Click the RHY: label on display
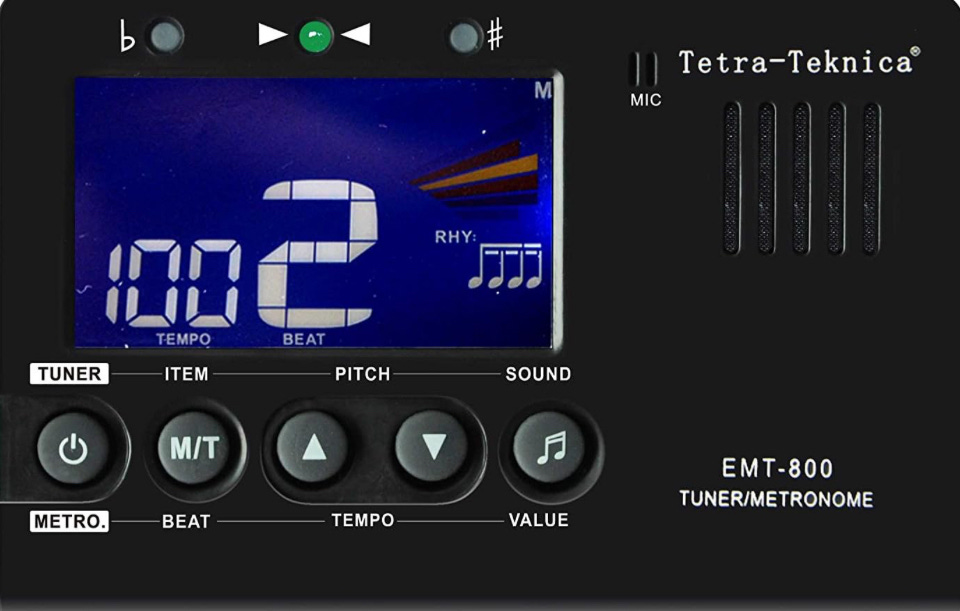 tap(455, 237)
